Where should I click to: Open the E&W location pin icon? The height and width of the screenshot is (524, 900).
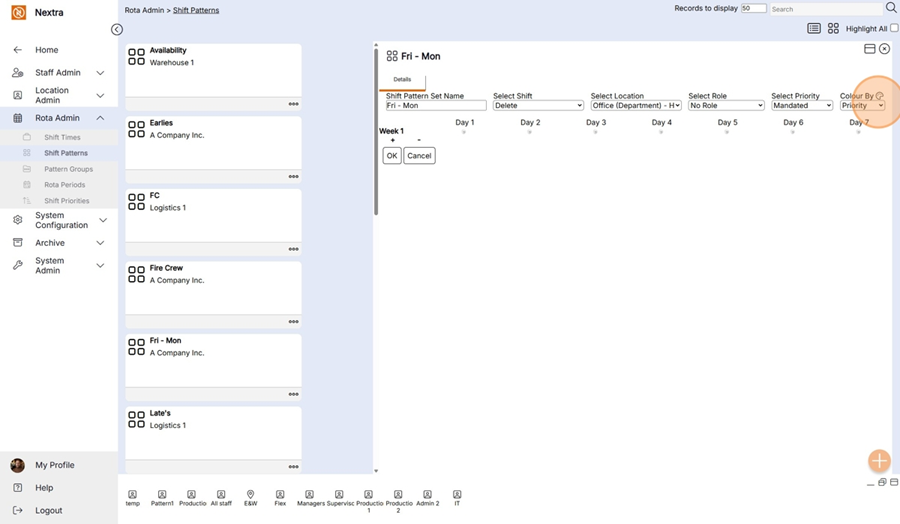(250, 494)
